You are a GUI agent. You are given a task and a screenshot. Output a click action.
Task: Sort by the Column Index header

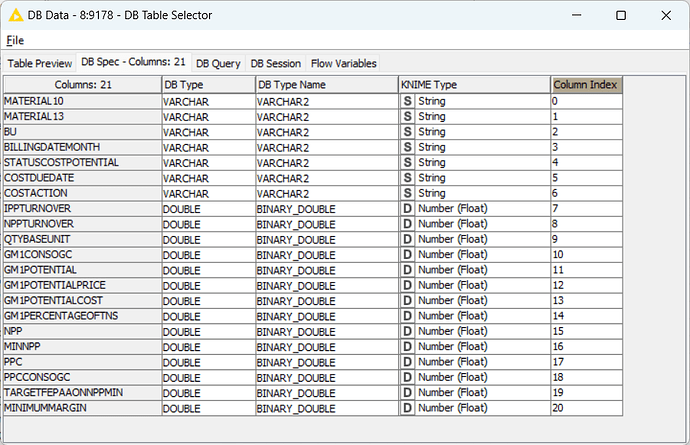tap(587, 85)
